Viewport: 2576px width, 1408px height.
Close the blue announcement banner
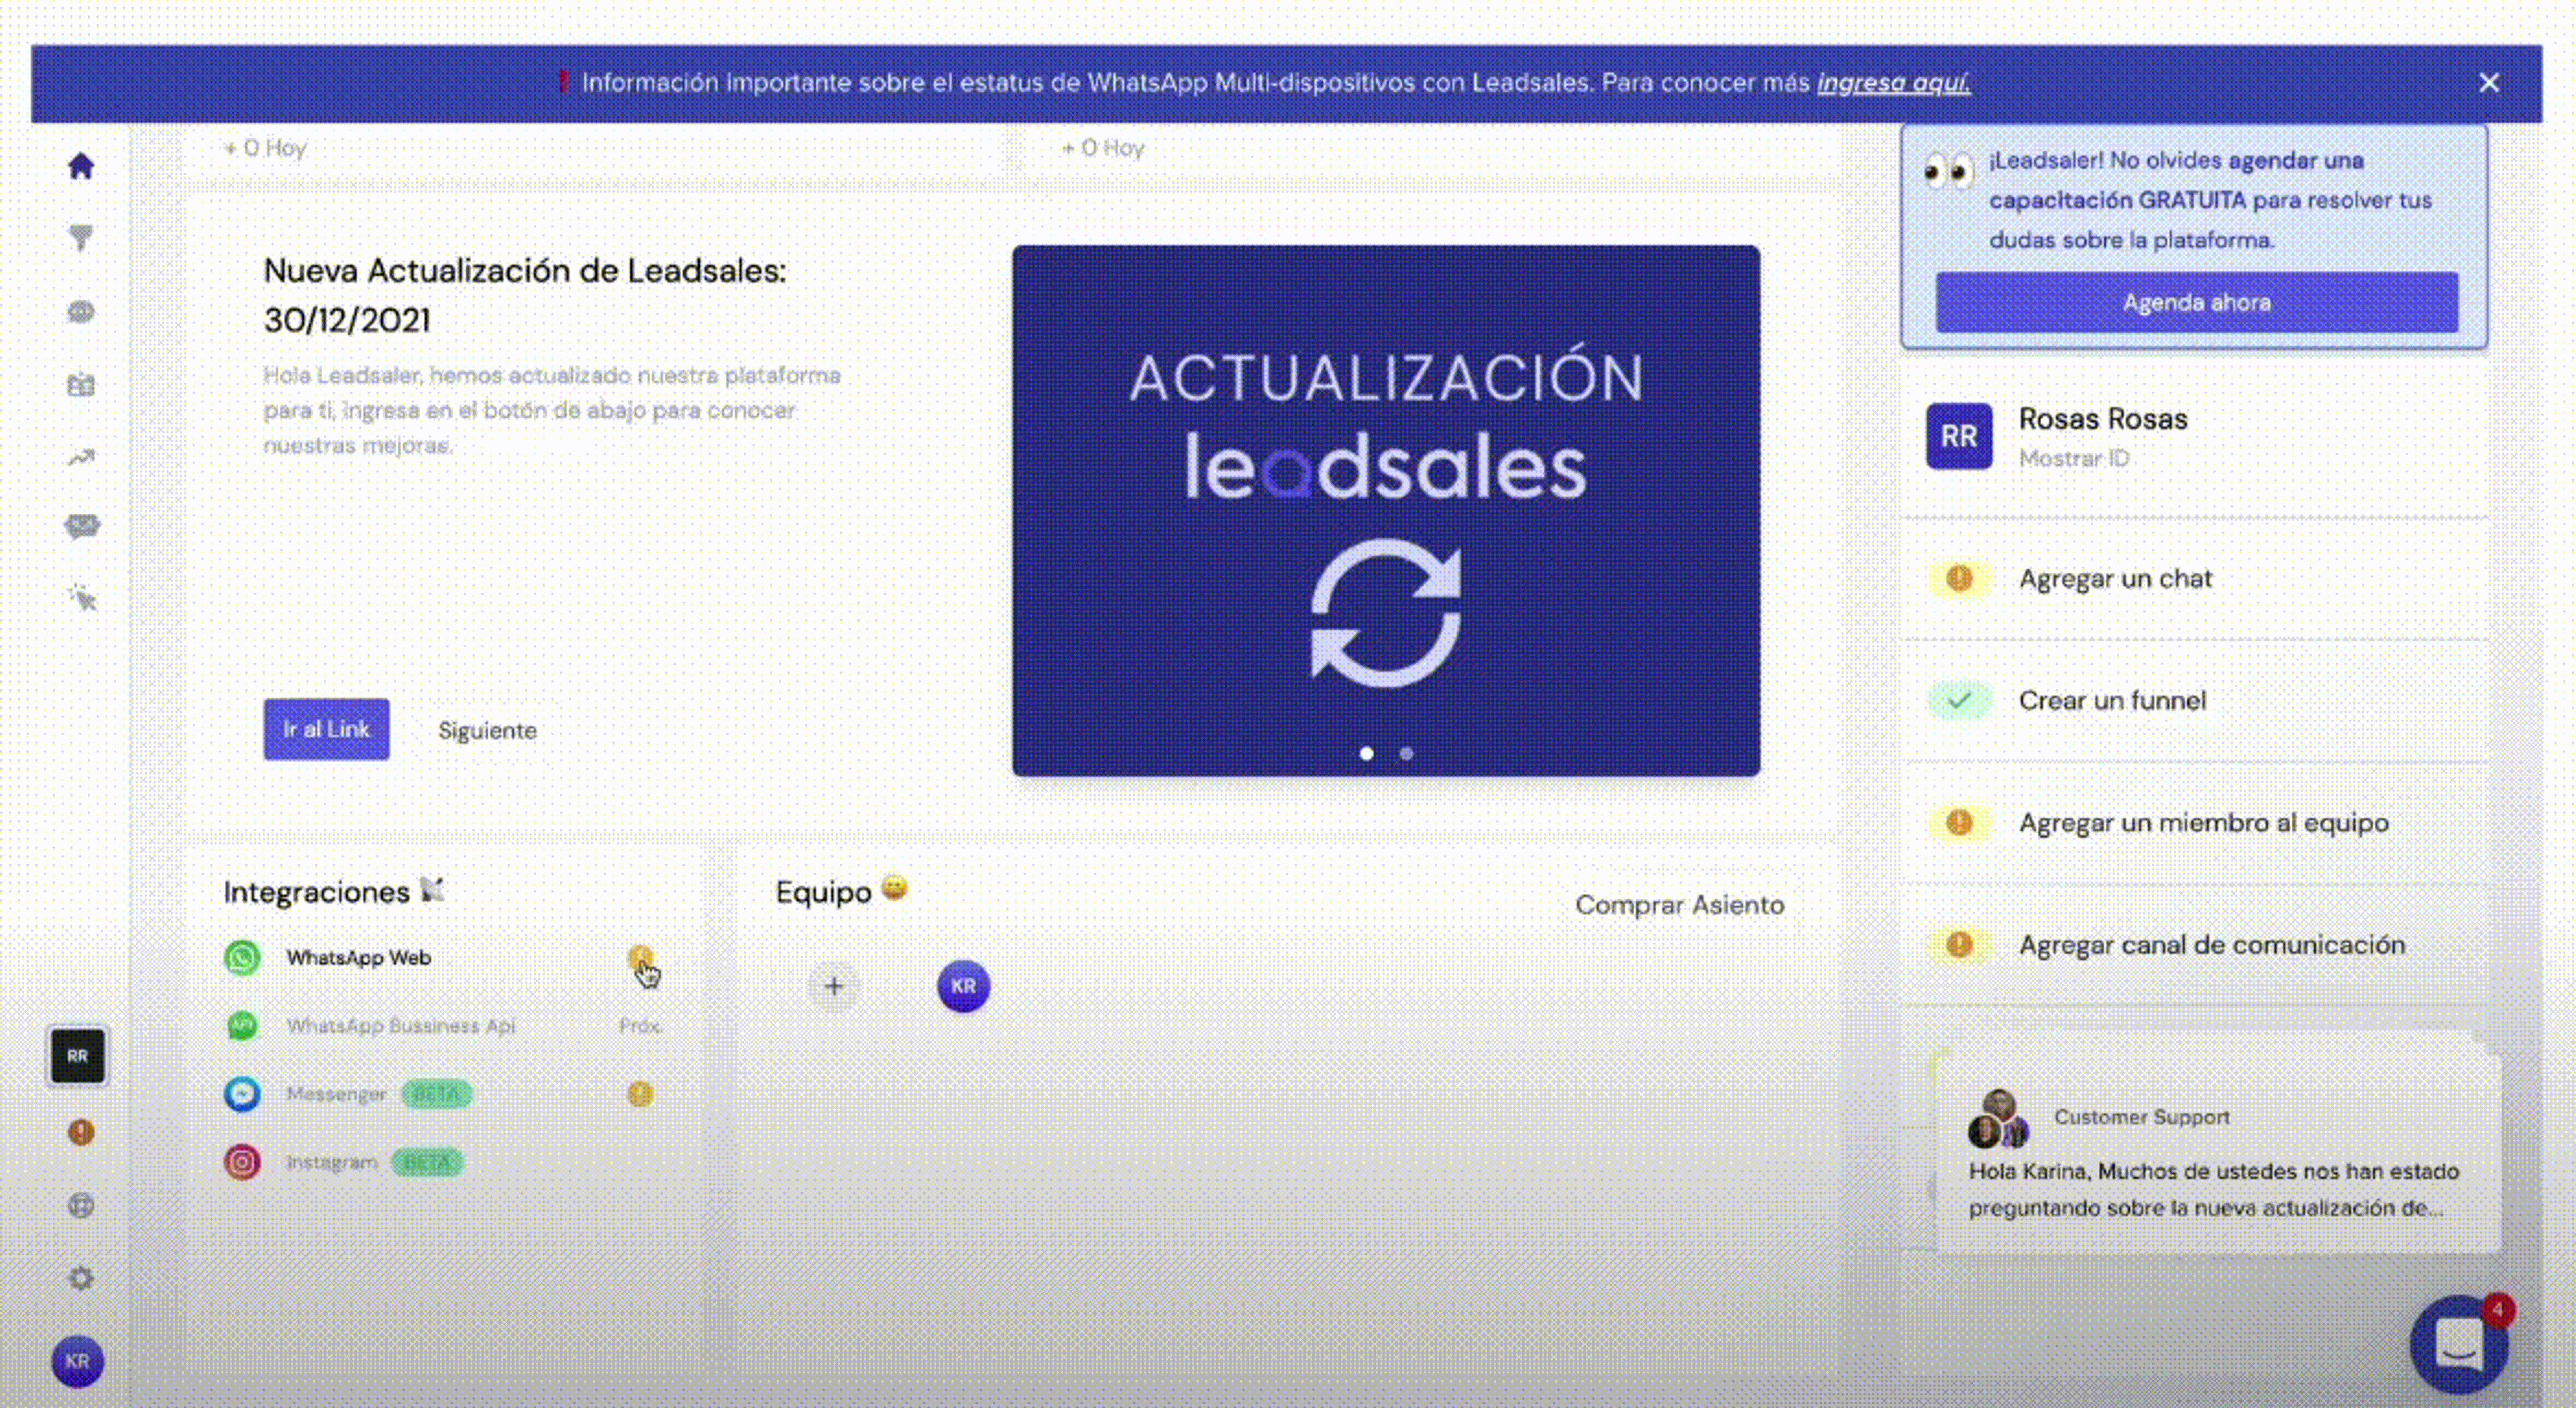2489,83
